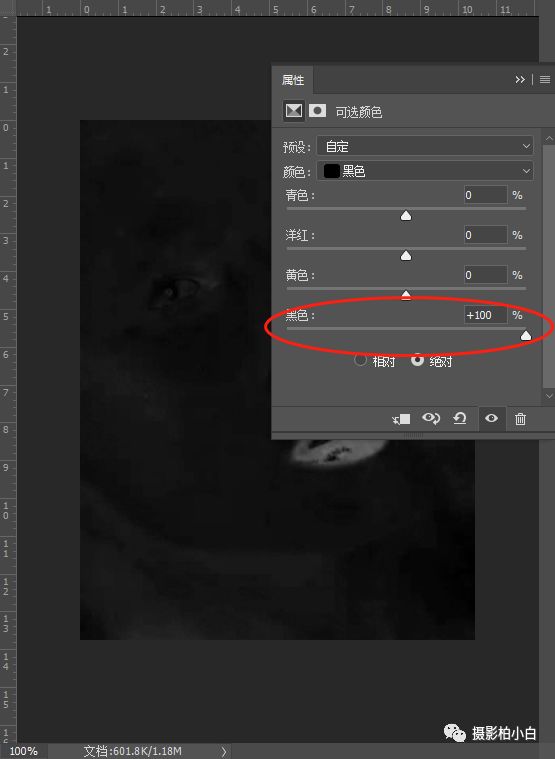Viewport: 555px width, 759px height.
Task: Click the Properties panel scroll down arrow
Action: click(549, 396)
